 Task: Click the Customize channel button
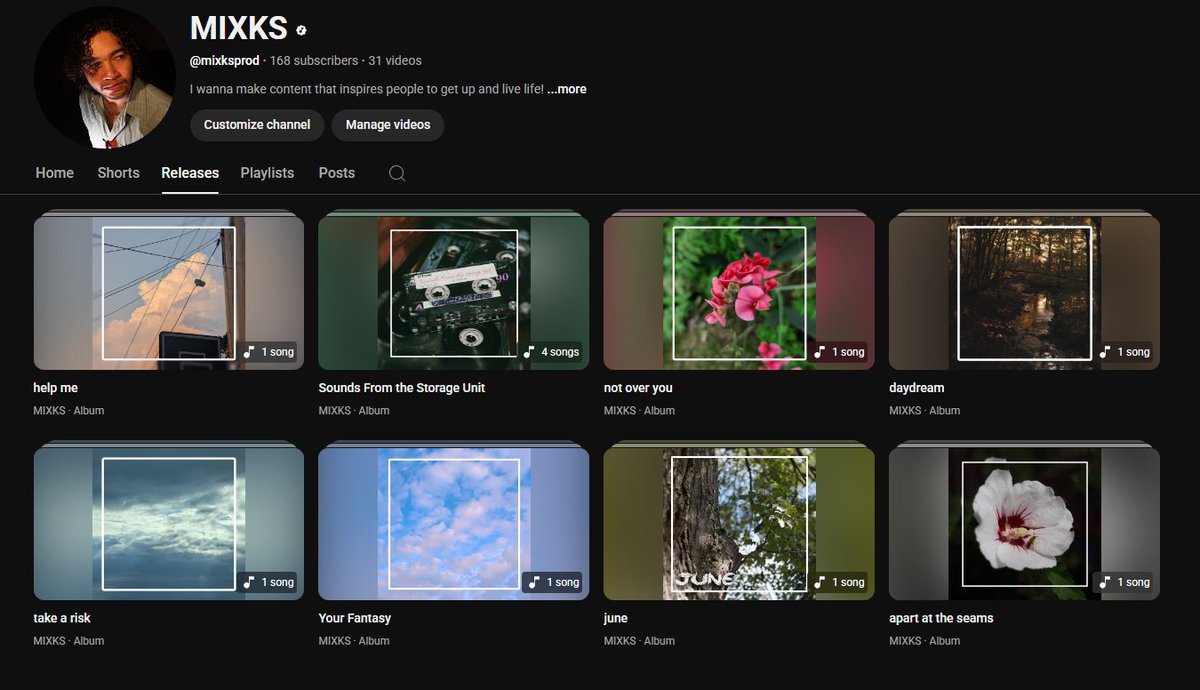pyautogui.click(x=257, y=125)
